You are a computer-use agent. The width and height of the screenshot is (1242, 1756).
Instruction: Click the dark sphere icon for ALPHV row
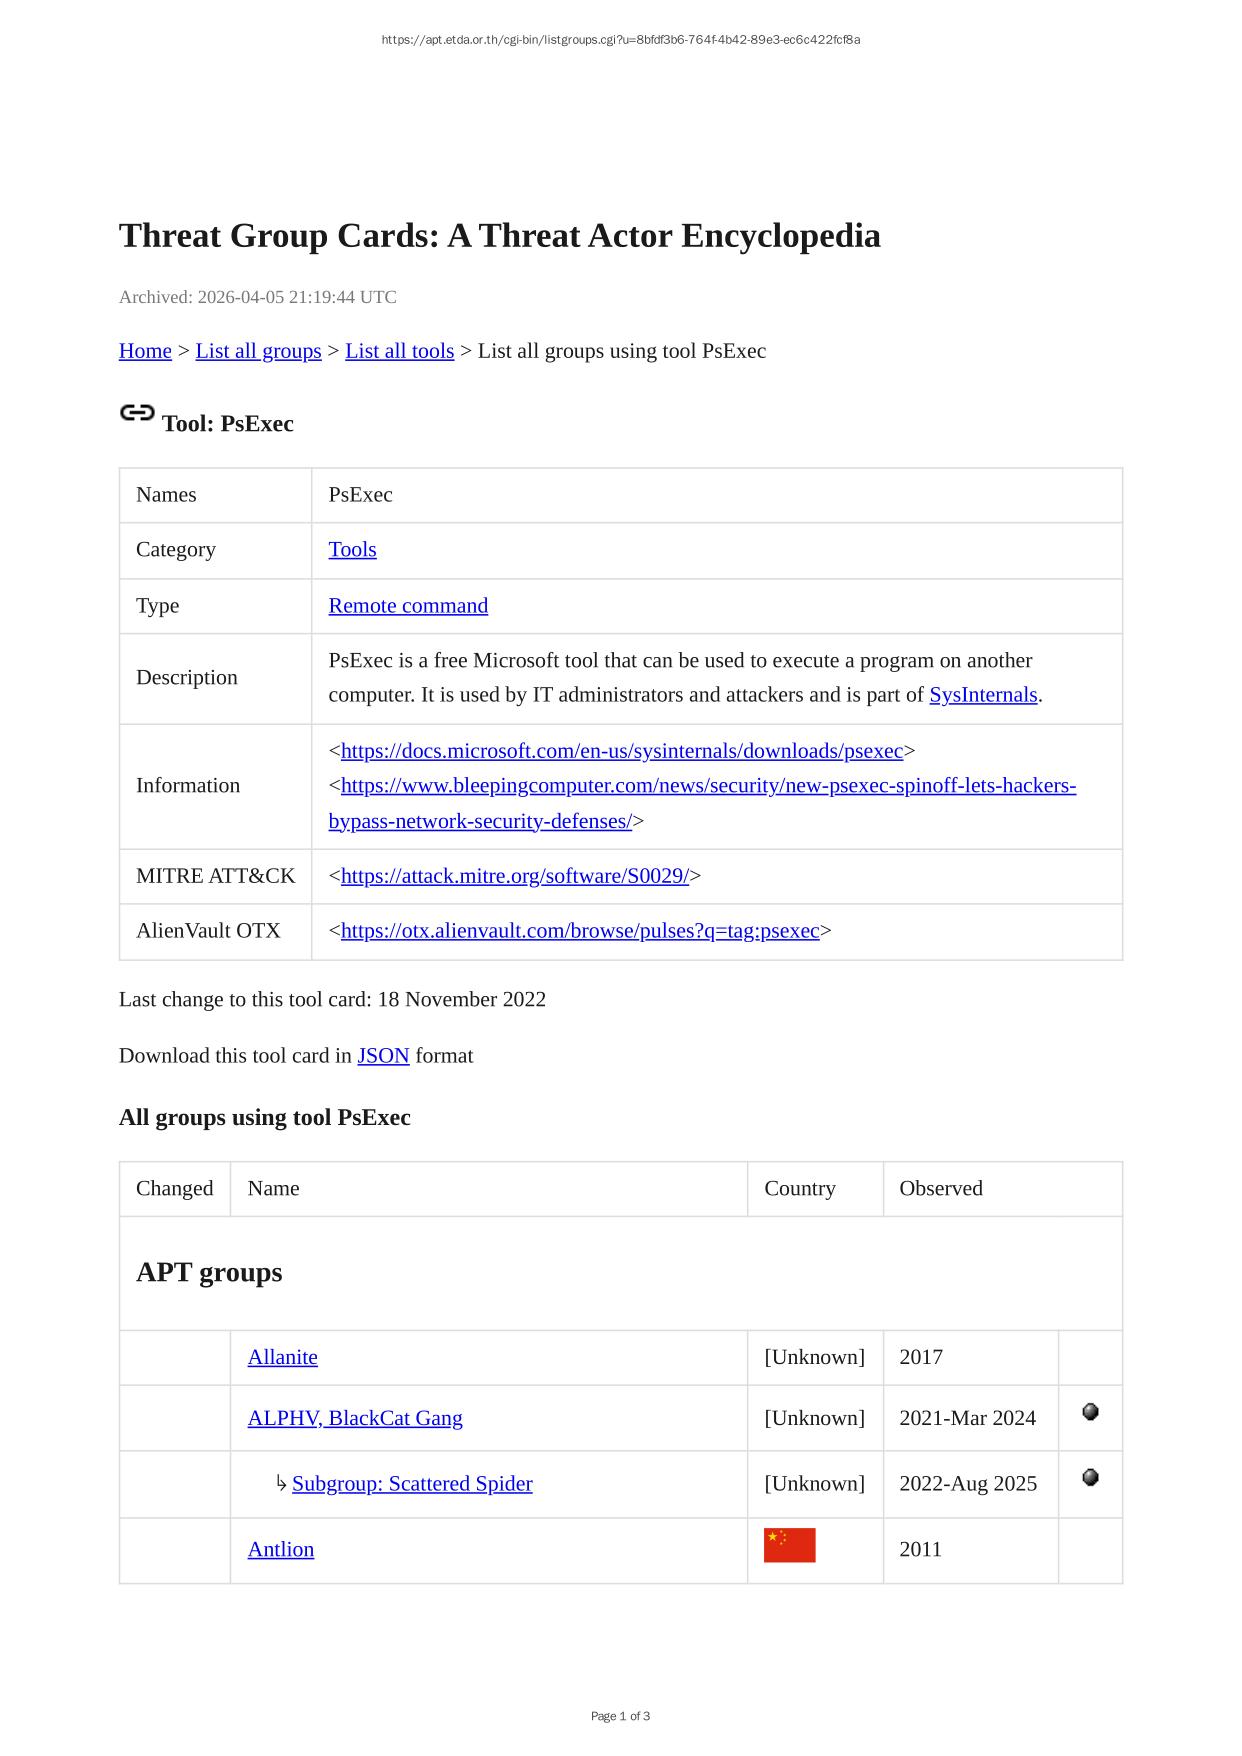coord(1090,1412)
